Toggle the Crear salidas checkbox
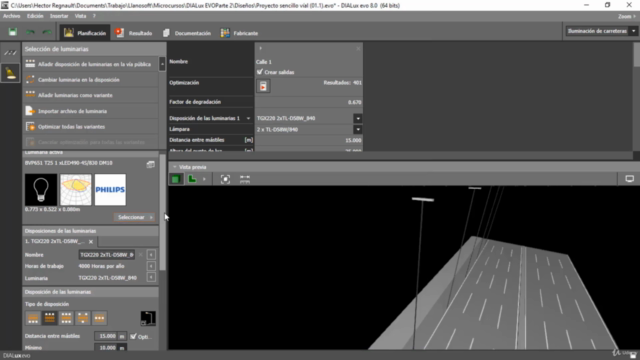 (260, 72)
